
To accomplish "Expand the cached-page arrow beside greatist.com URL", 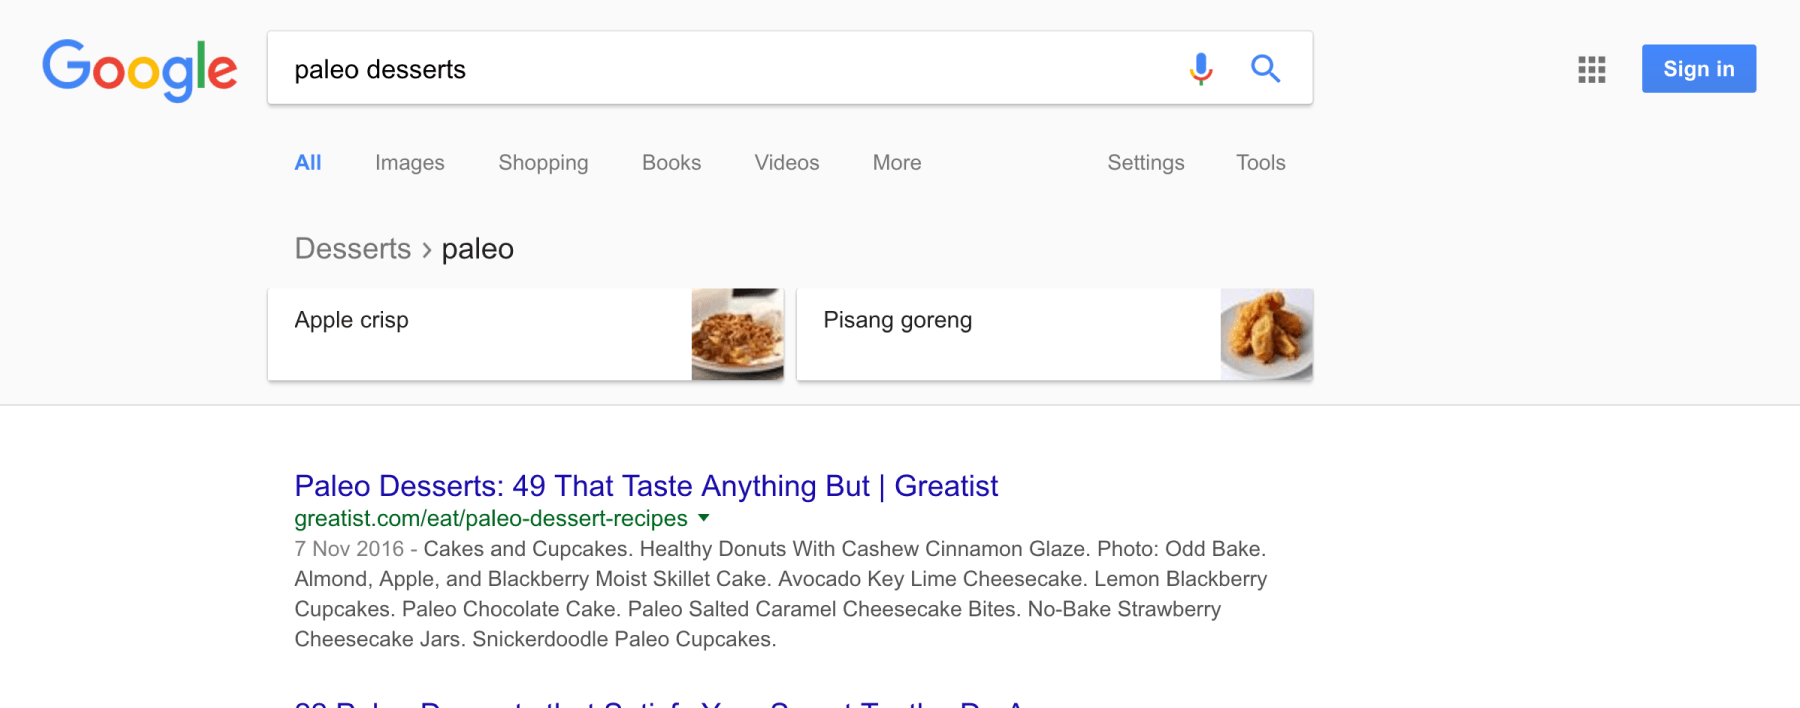I will 704,519.
